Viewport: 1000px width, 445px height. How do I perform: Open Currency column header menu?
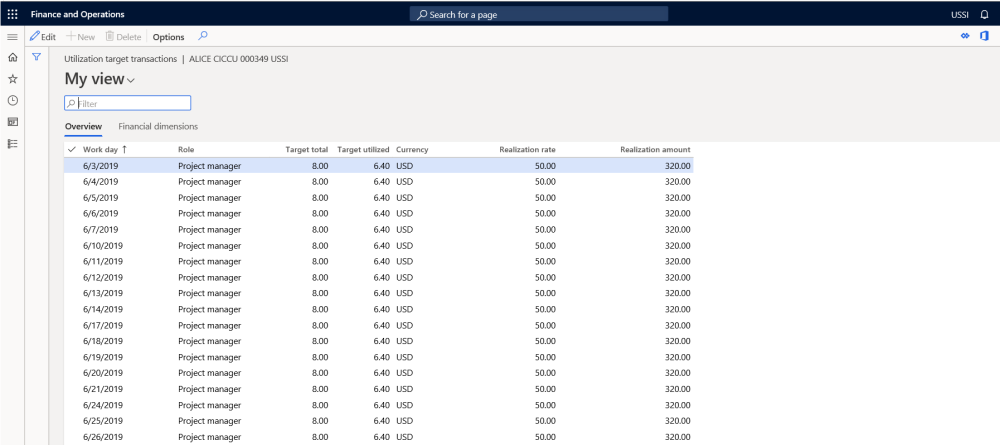click(x=412, y=149)
